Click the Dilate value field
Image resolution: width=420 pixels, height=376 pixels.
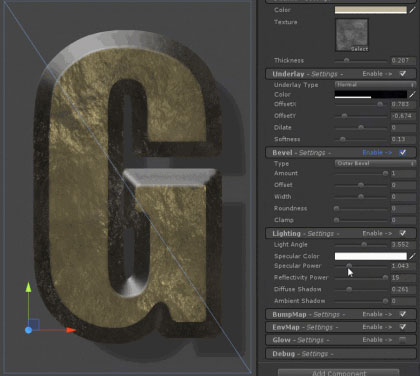(x=403, y=127)
